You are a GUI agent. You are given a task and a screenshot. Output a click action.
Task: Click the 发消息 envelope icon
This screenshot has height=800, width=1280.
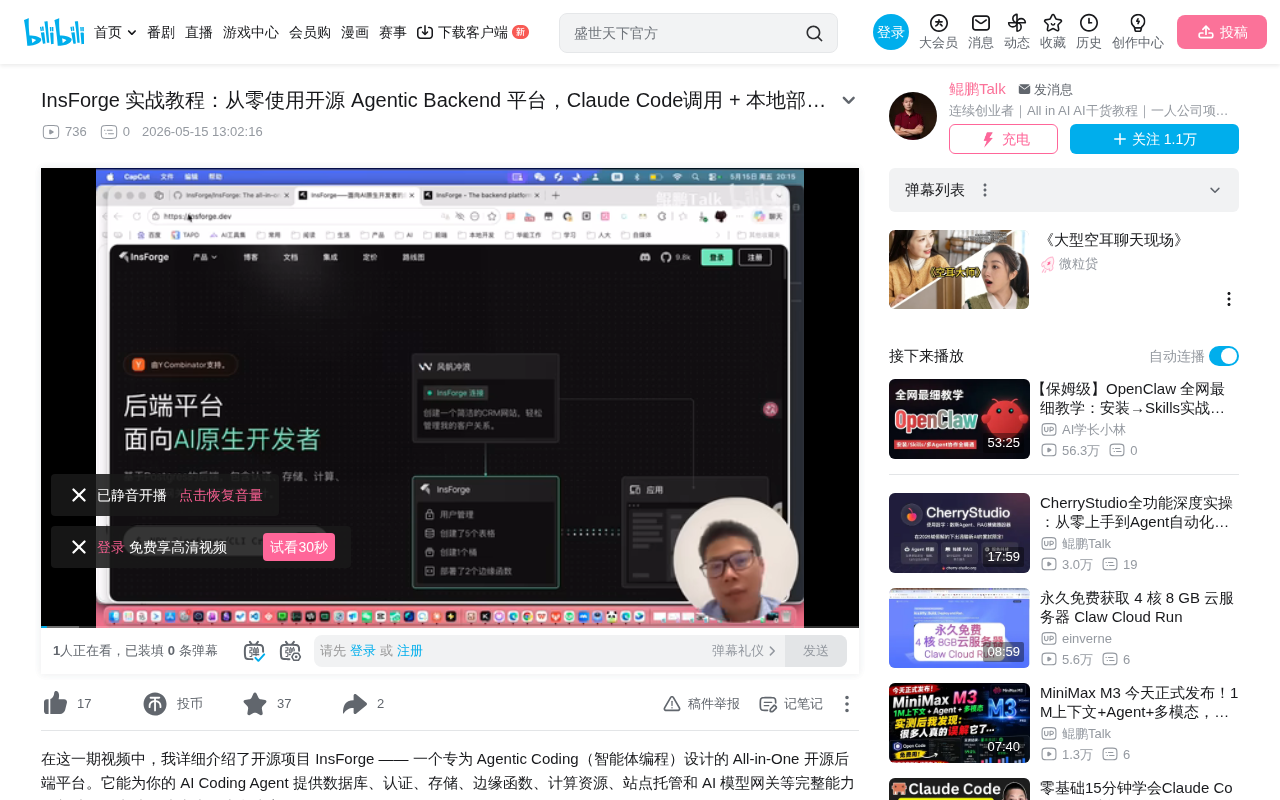click(x=1024, y=89)
